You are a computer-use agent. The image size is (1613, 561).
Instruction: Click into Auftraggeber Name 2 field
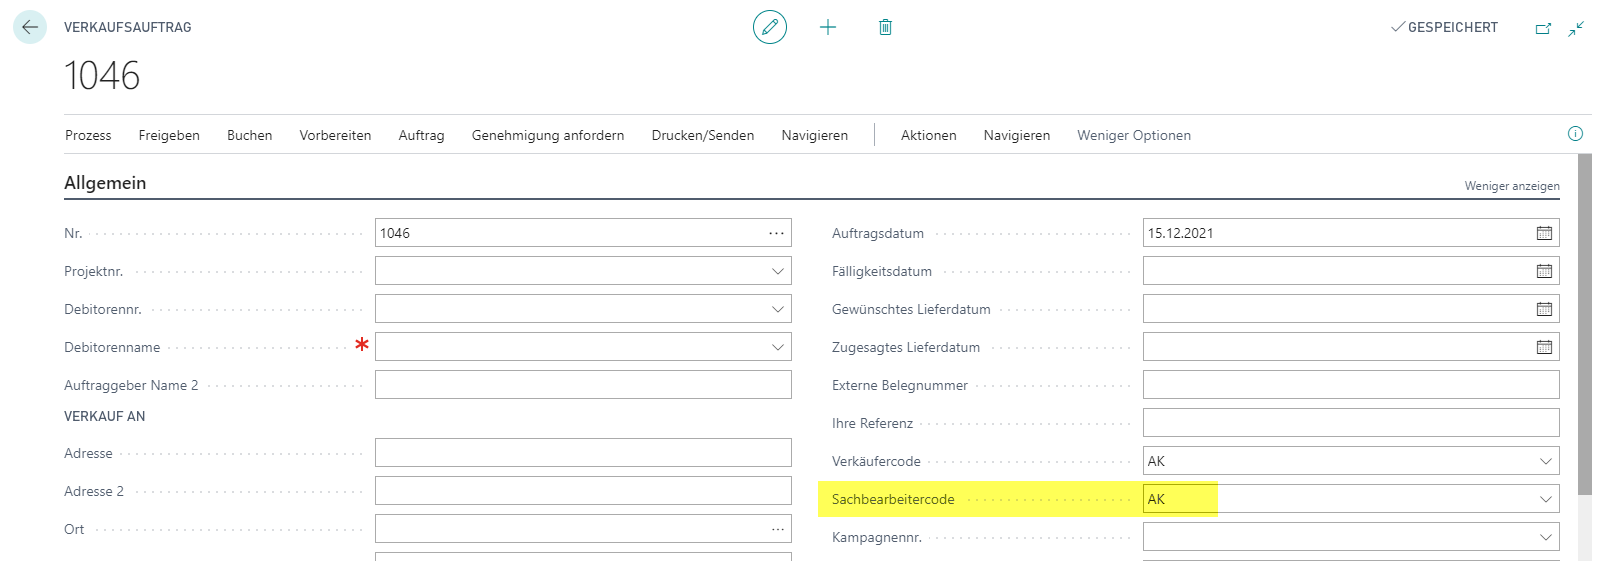tap(583, 385)
